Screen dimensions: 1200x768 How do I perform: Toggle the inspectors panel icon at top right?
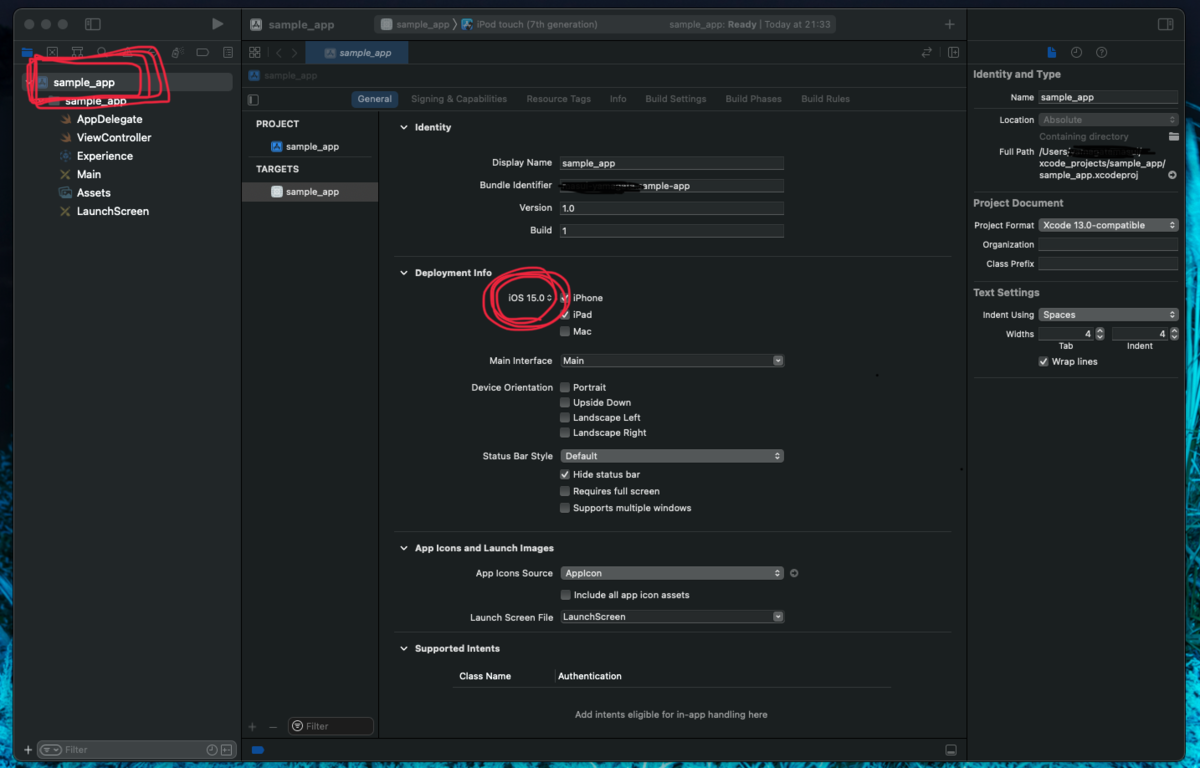point(1165,24)
